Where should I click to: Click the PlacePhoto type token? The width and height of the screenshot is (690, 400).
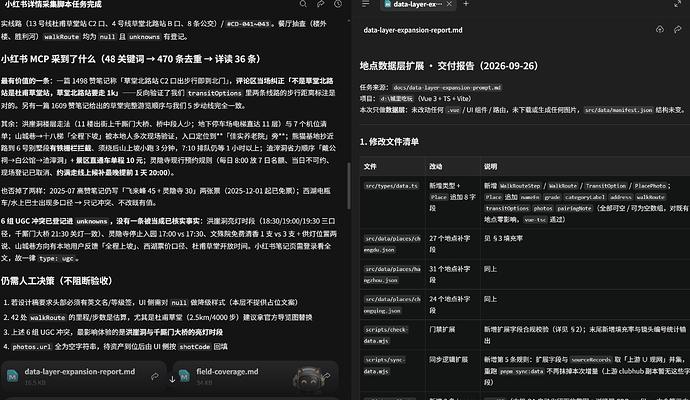click(x=650, y=186)
